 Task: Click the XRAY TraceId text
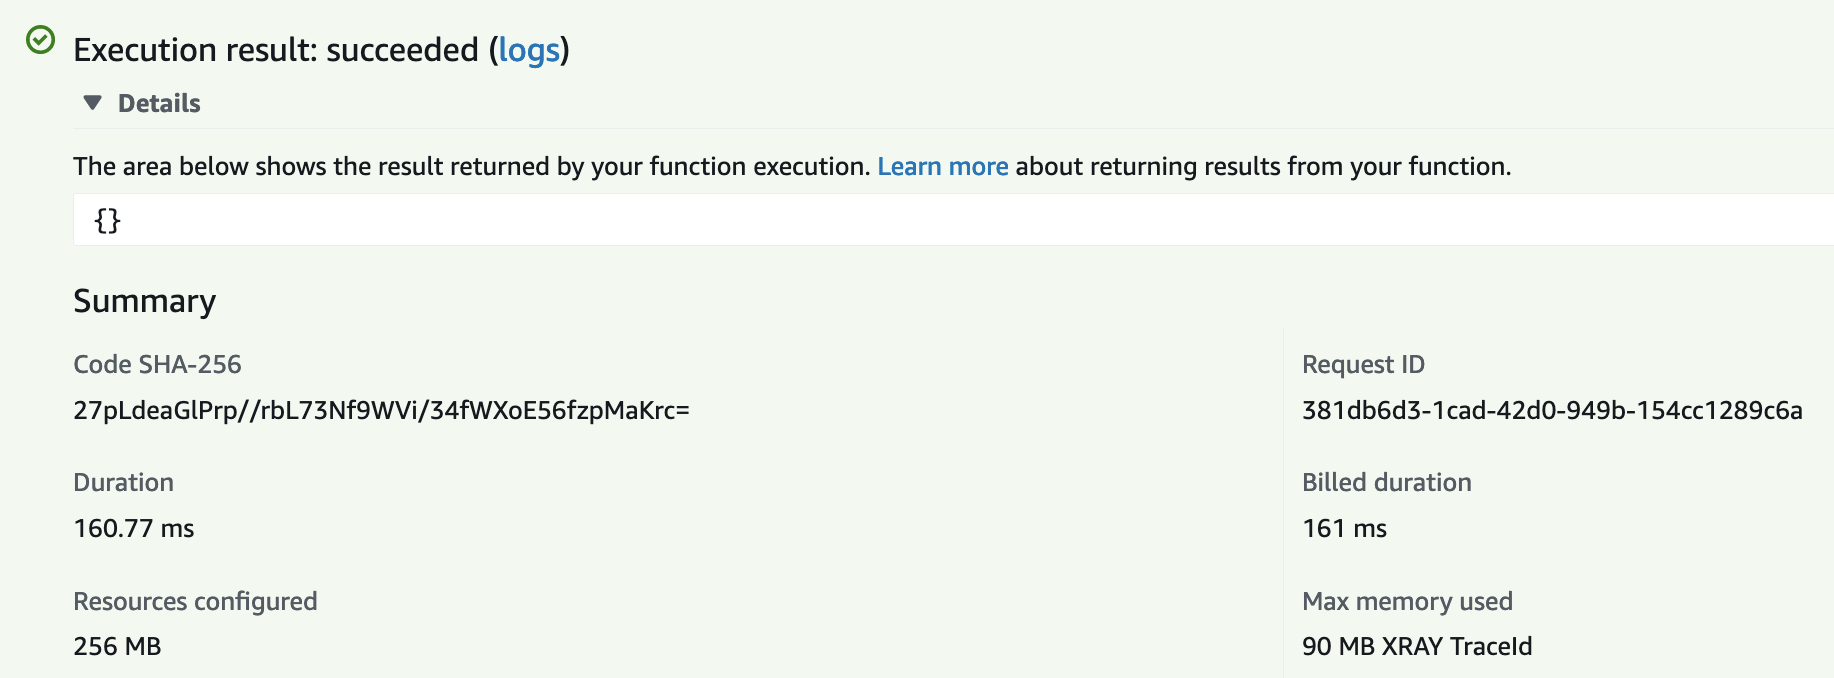pyautogui.click(x=1456, y=646)
